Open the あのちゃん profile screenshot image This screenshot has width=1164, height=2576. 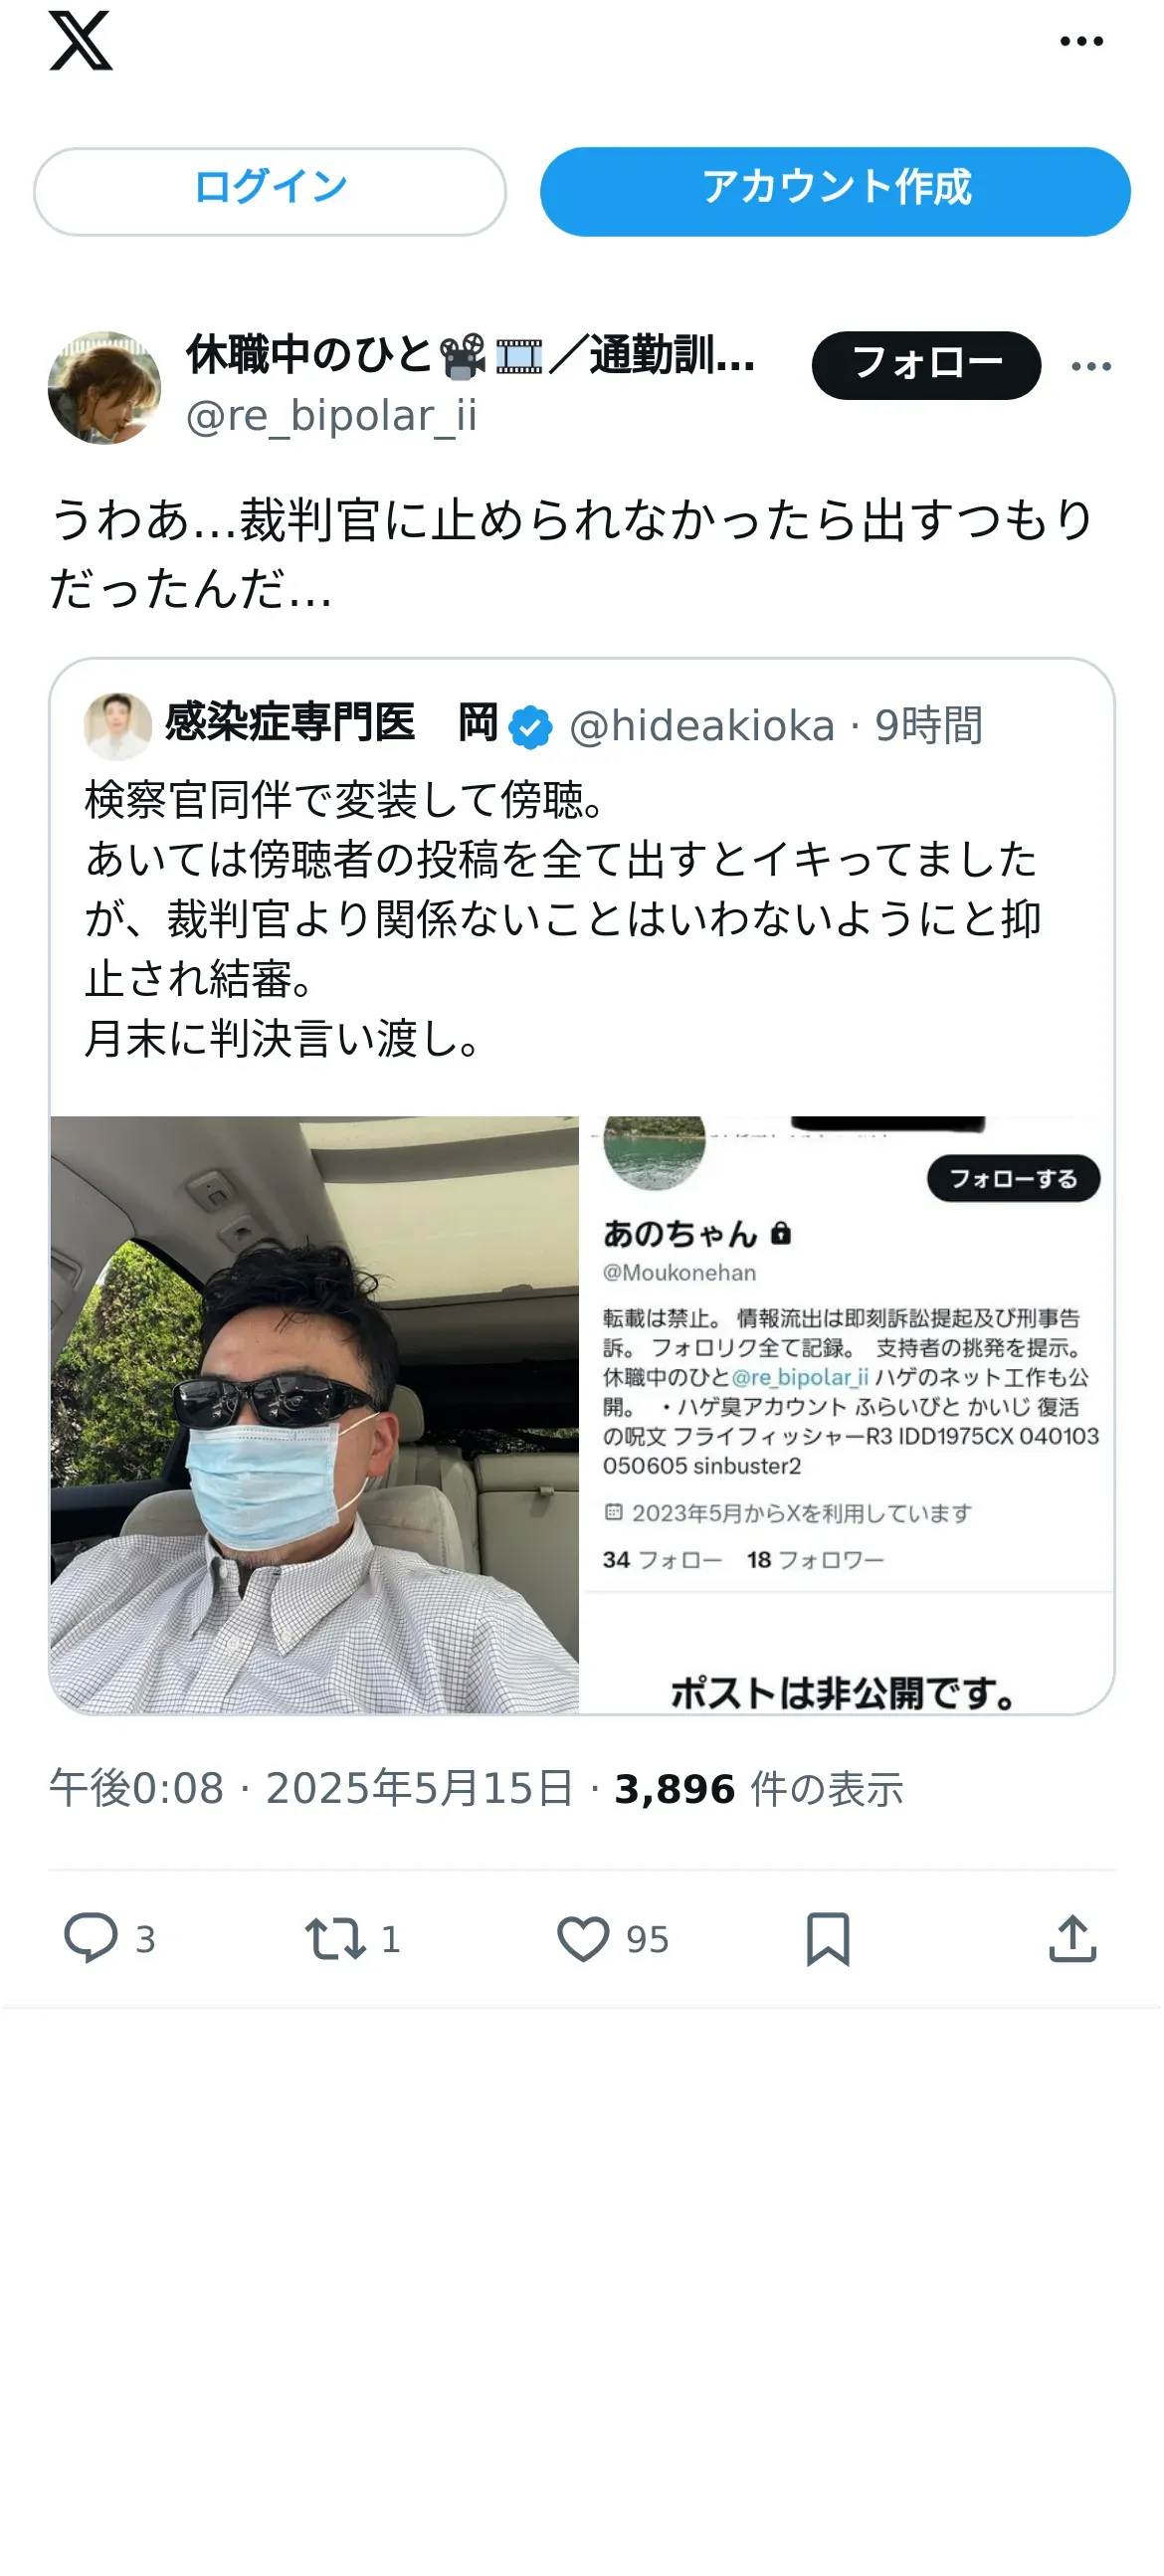[848, 1414]
